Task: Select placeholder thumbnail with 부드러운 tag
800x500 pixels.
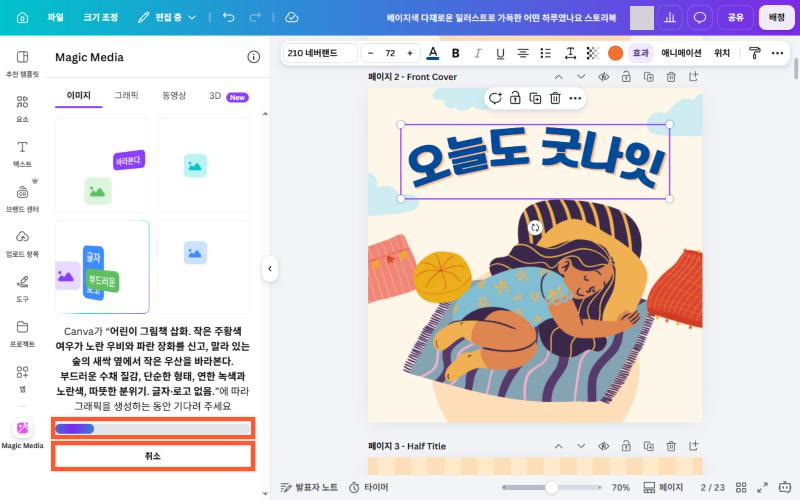Action: coord(102,267)
